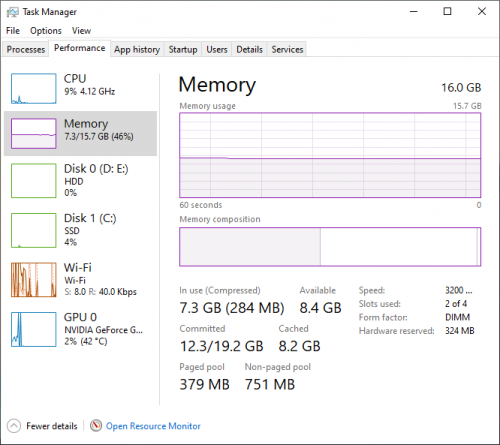The image size is (500, 445).
Task: Select Disk 1 (C:) SSD entry
Action: click(80, 230)
